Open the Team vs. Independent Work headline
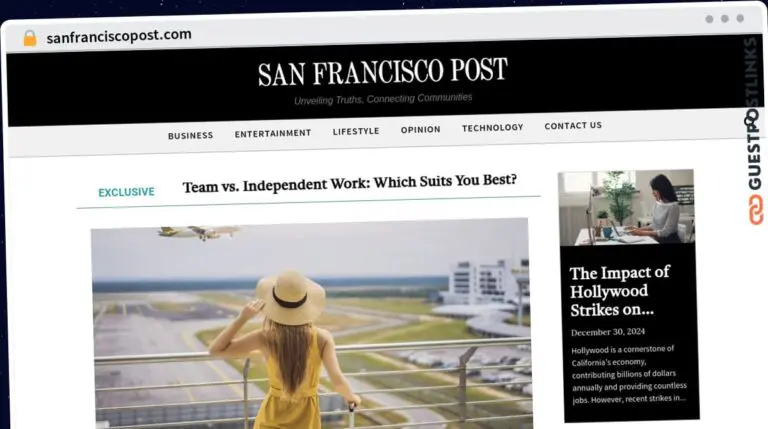Image resolution: width=768 pixels, height=429 pixels. pos(350,184)
